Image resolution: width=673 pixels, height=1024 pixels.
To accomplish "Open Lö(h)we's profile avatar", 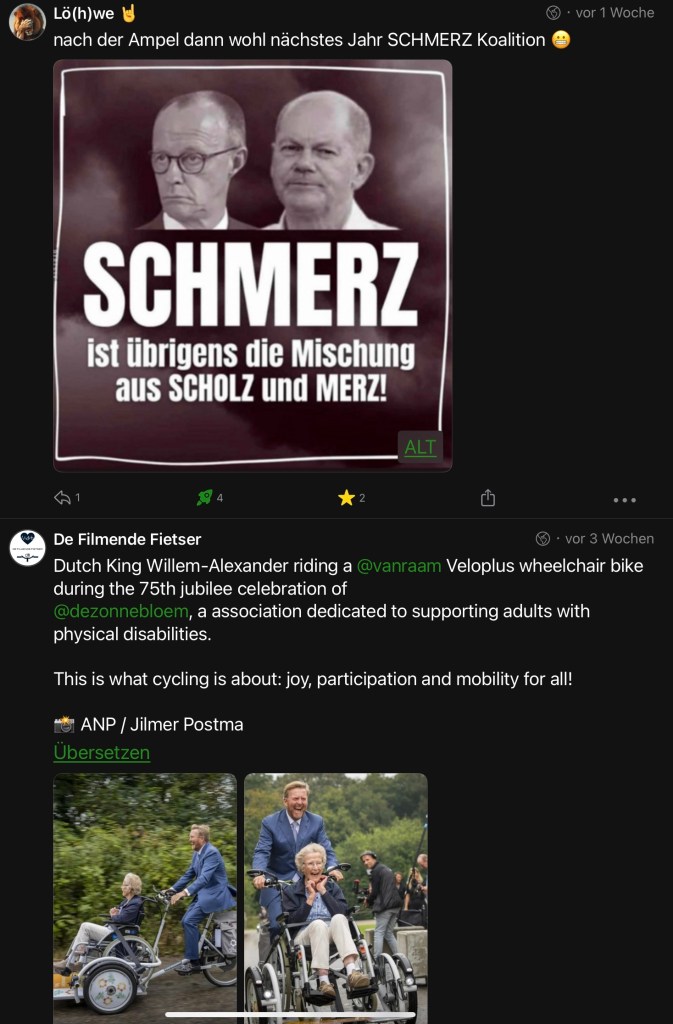I will 27,22.
